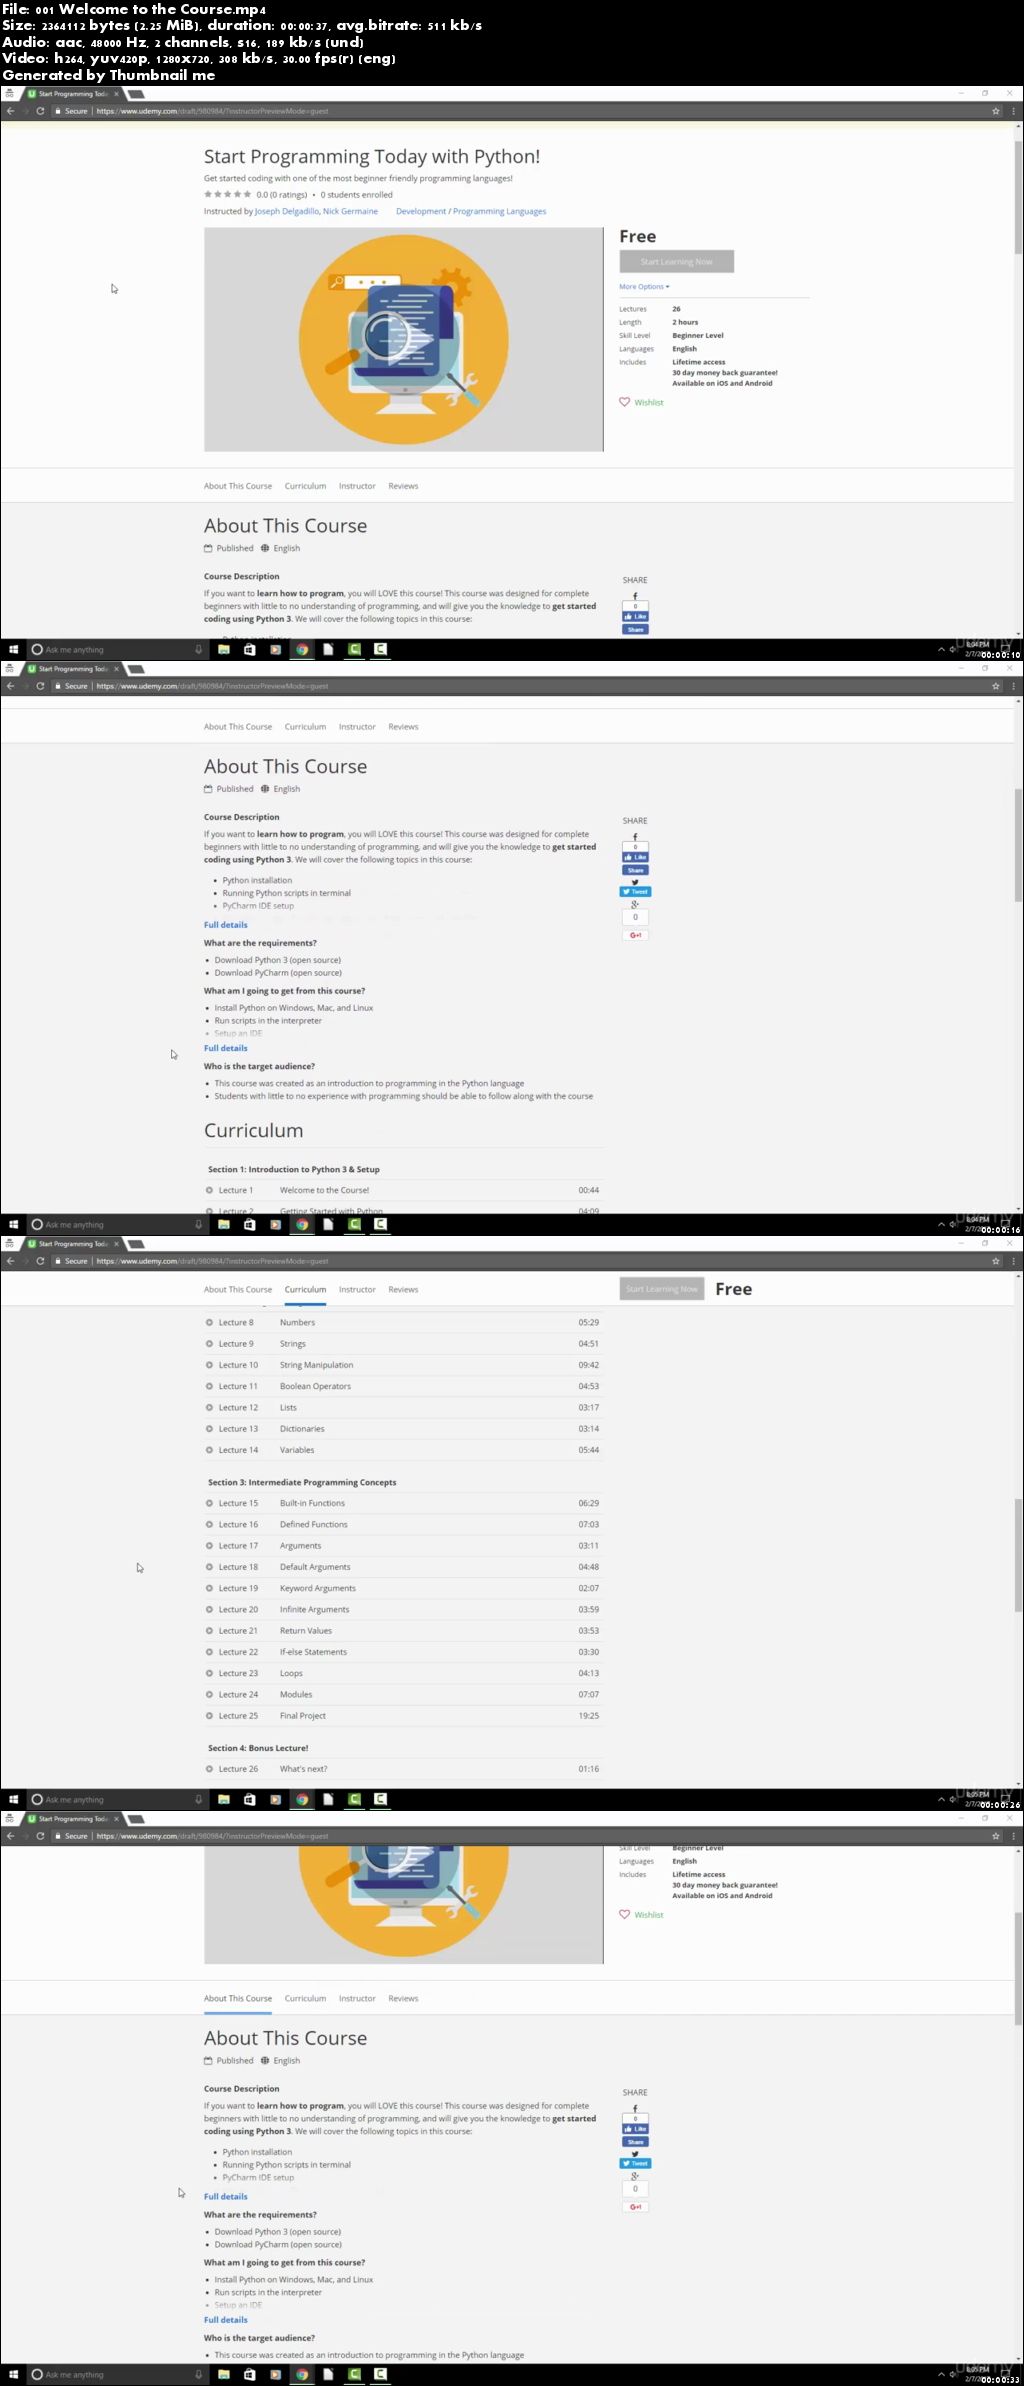Click Start Learning Now in the sticky header

pyautogui.click(x=662, y=1289)
